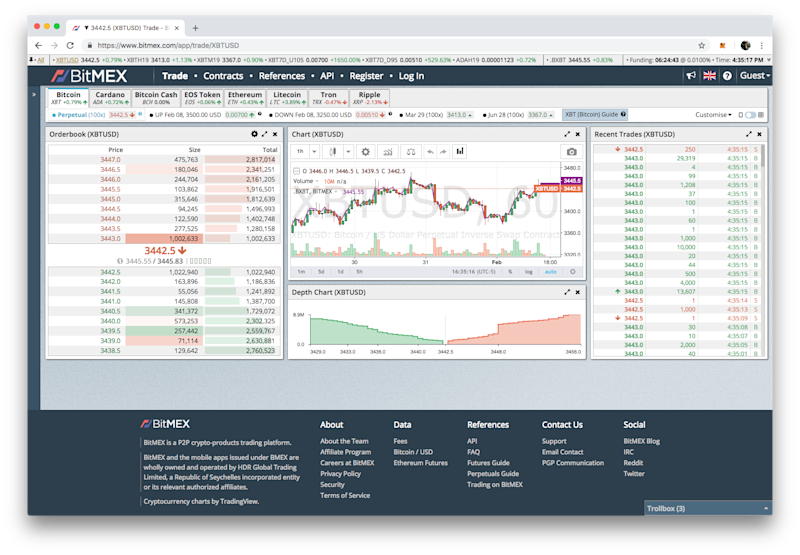Select the Litecoin tab
This screenshot has width=800, height=555.
click(287, 97)
